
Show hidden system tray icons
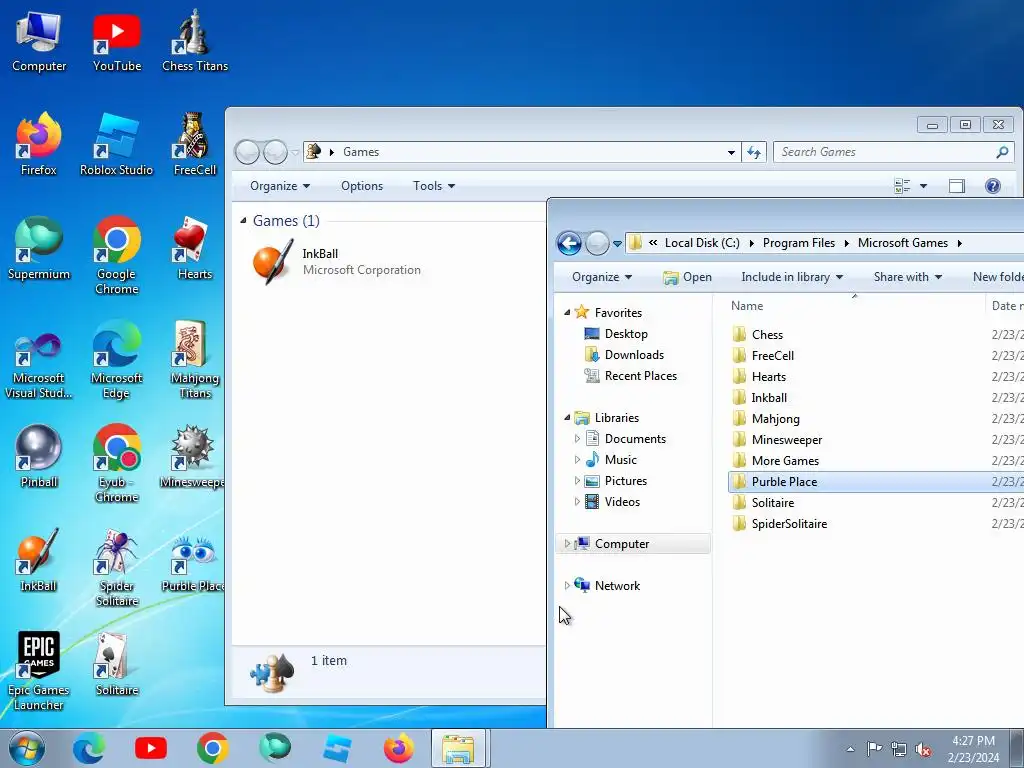point(850,749)
